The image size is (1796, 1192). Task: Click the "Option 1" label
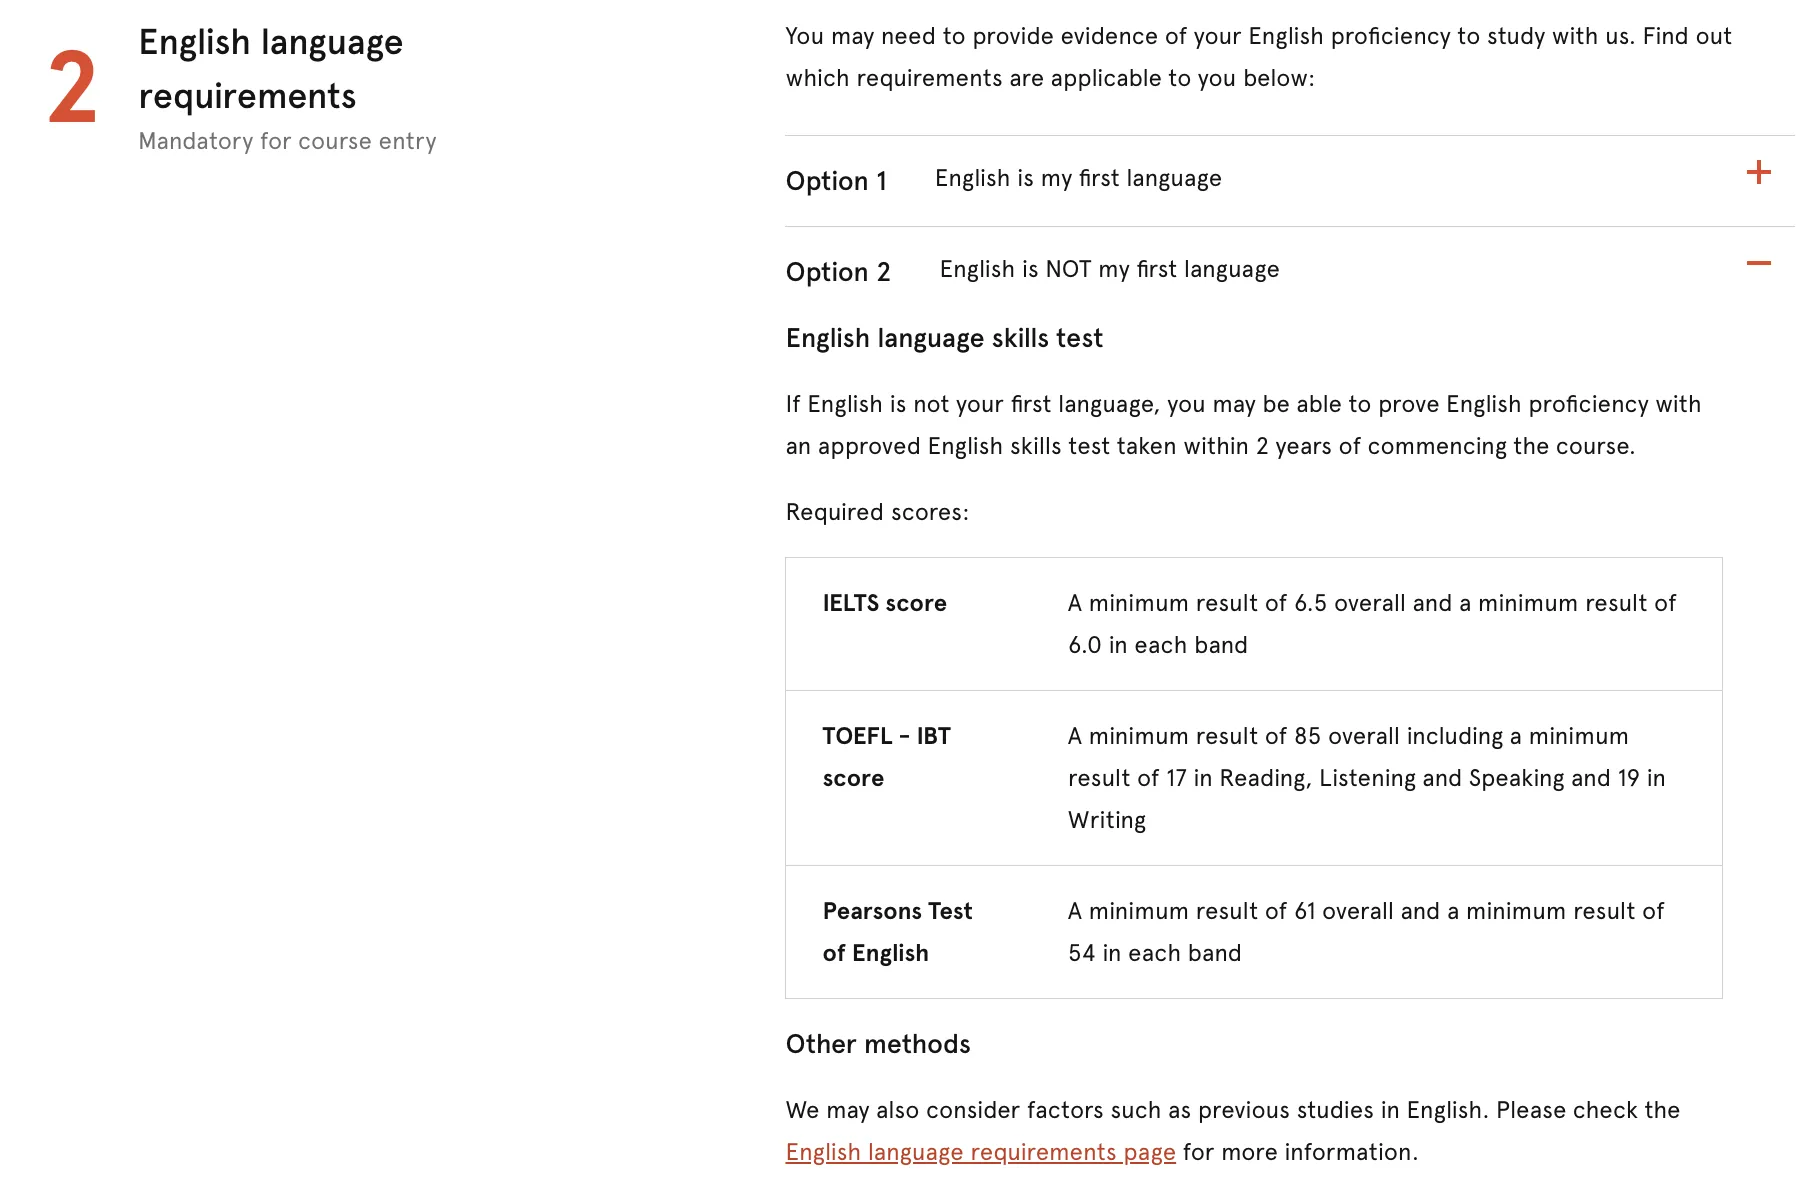pos(836,181)
